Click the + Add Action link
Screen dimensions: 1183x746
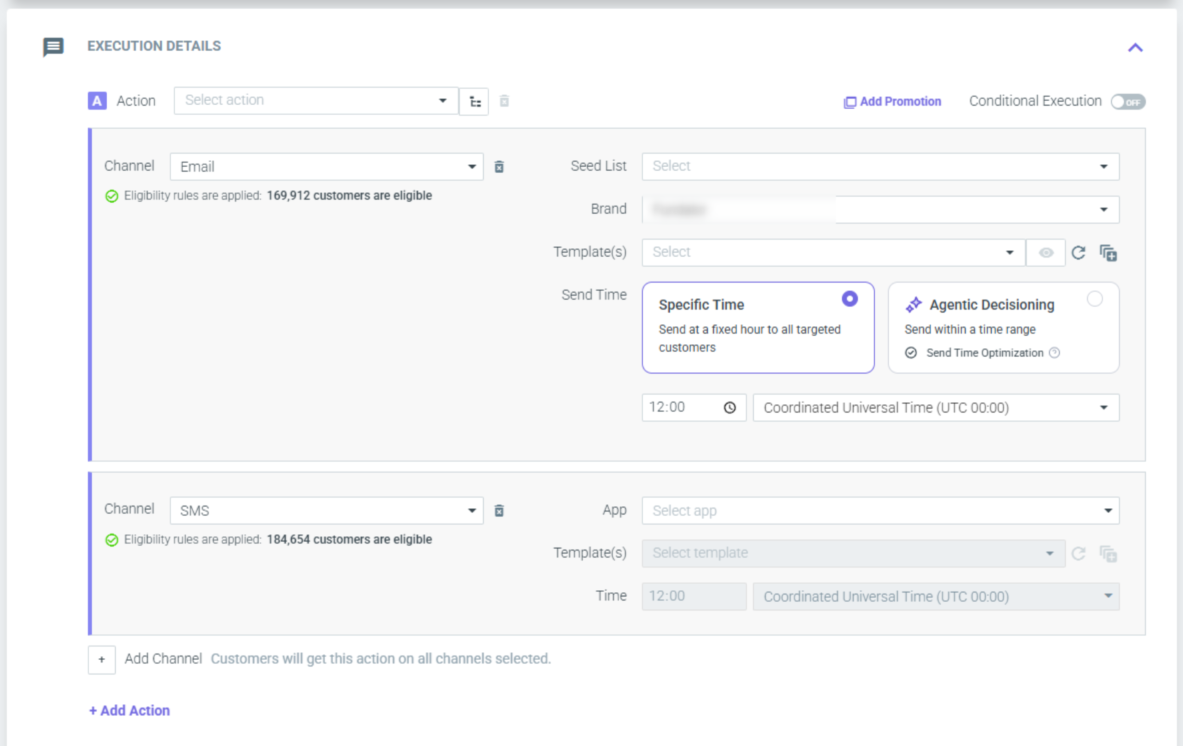[129, 711]
